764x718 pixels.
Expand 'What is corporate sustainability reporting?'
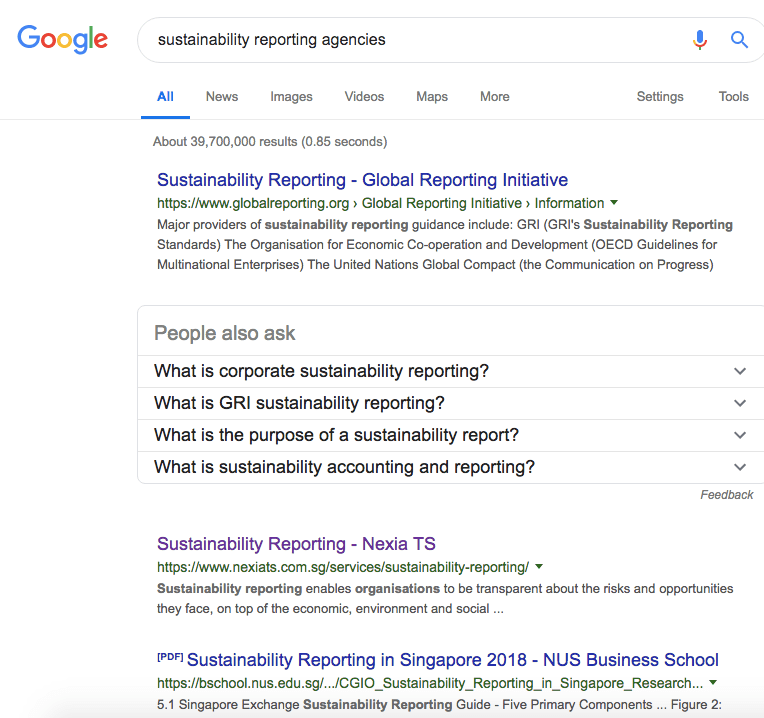(x=451, y=371)
